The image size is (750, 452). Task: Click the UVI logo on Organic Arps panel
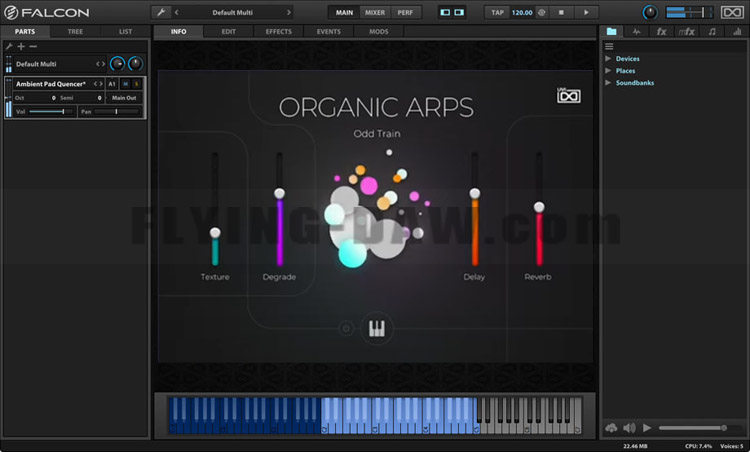(x=568, y=95)
